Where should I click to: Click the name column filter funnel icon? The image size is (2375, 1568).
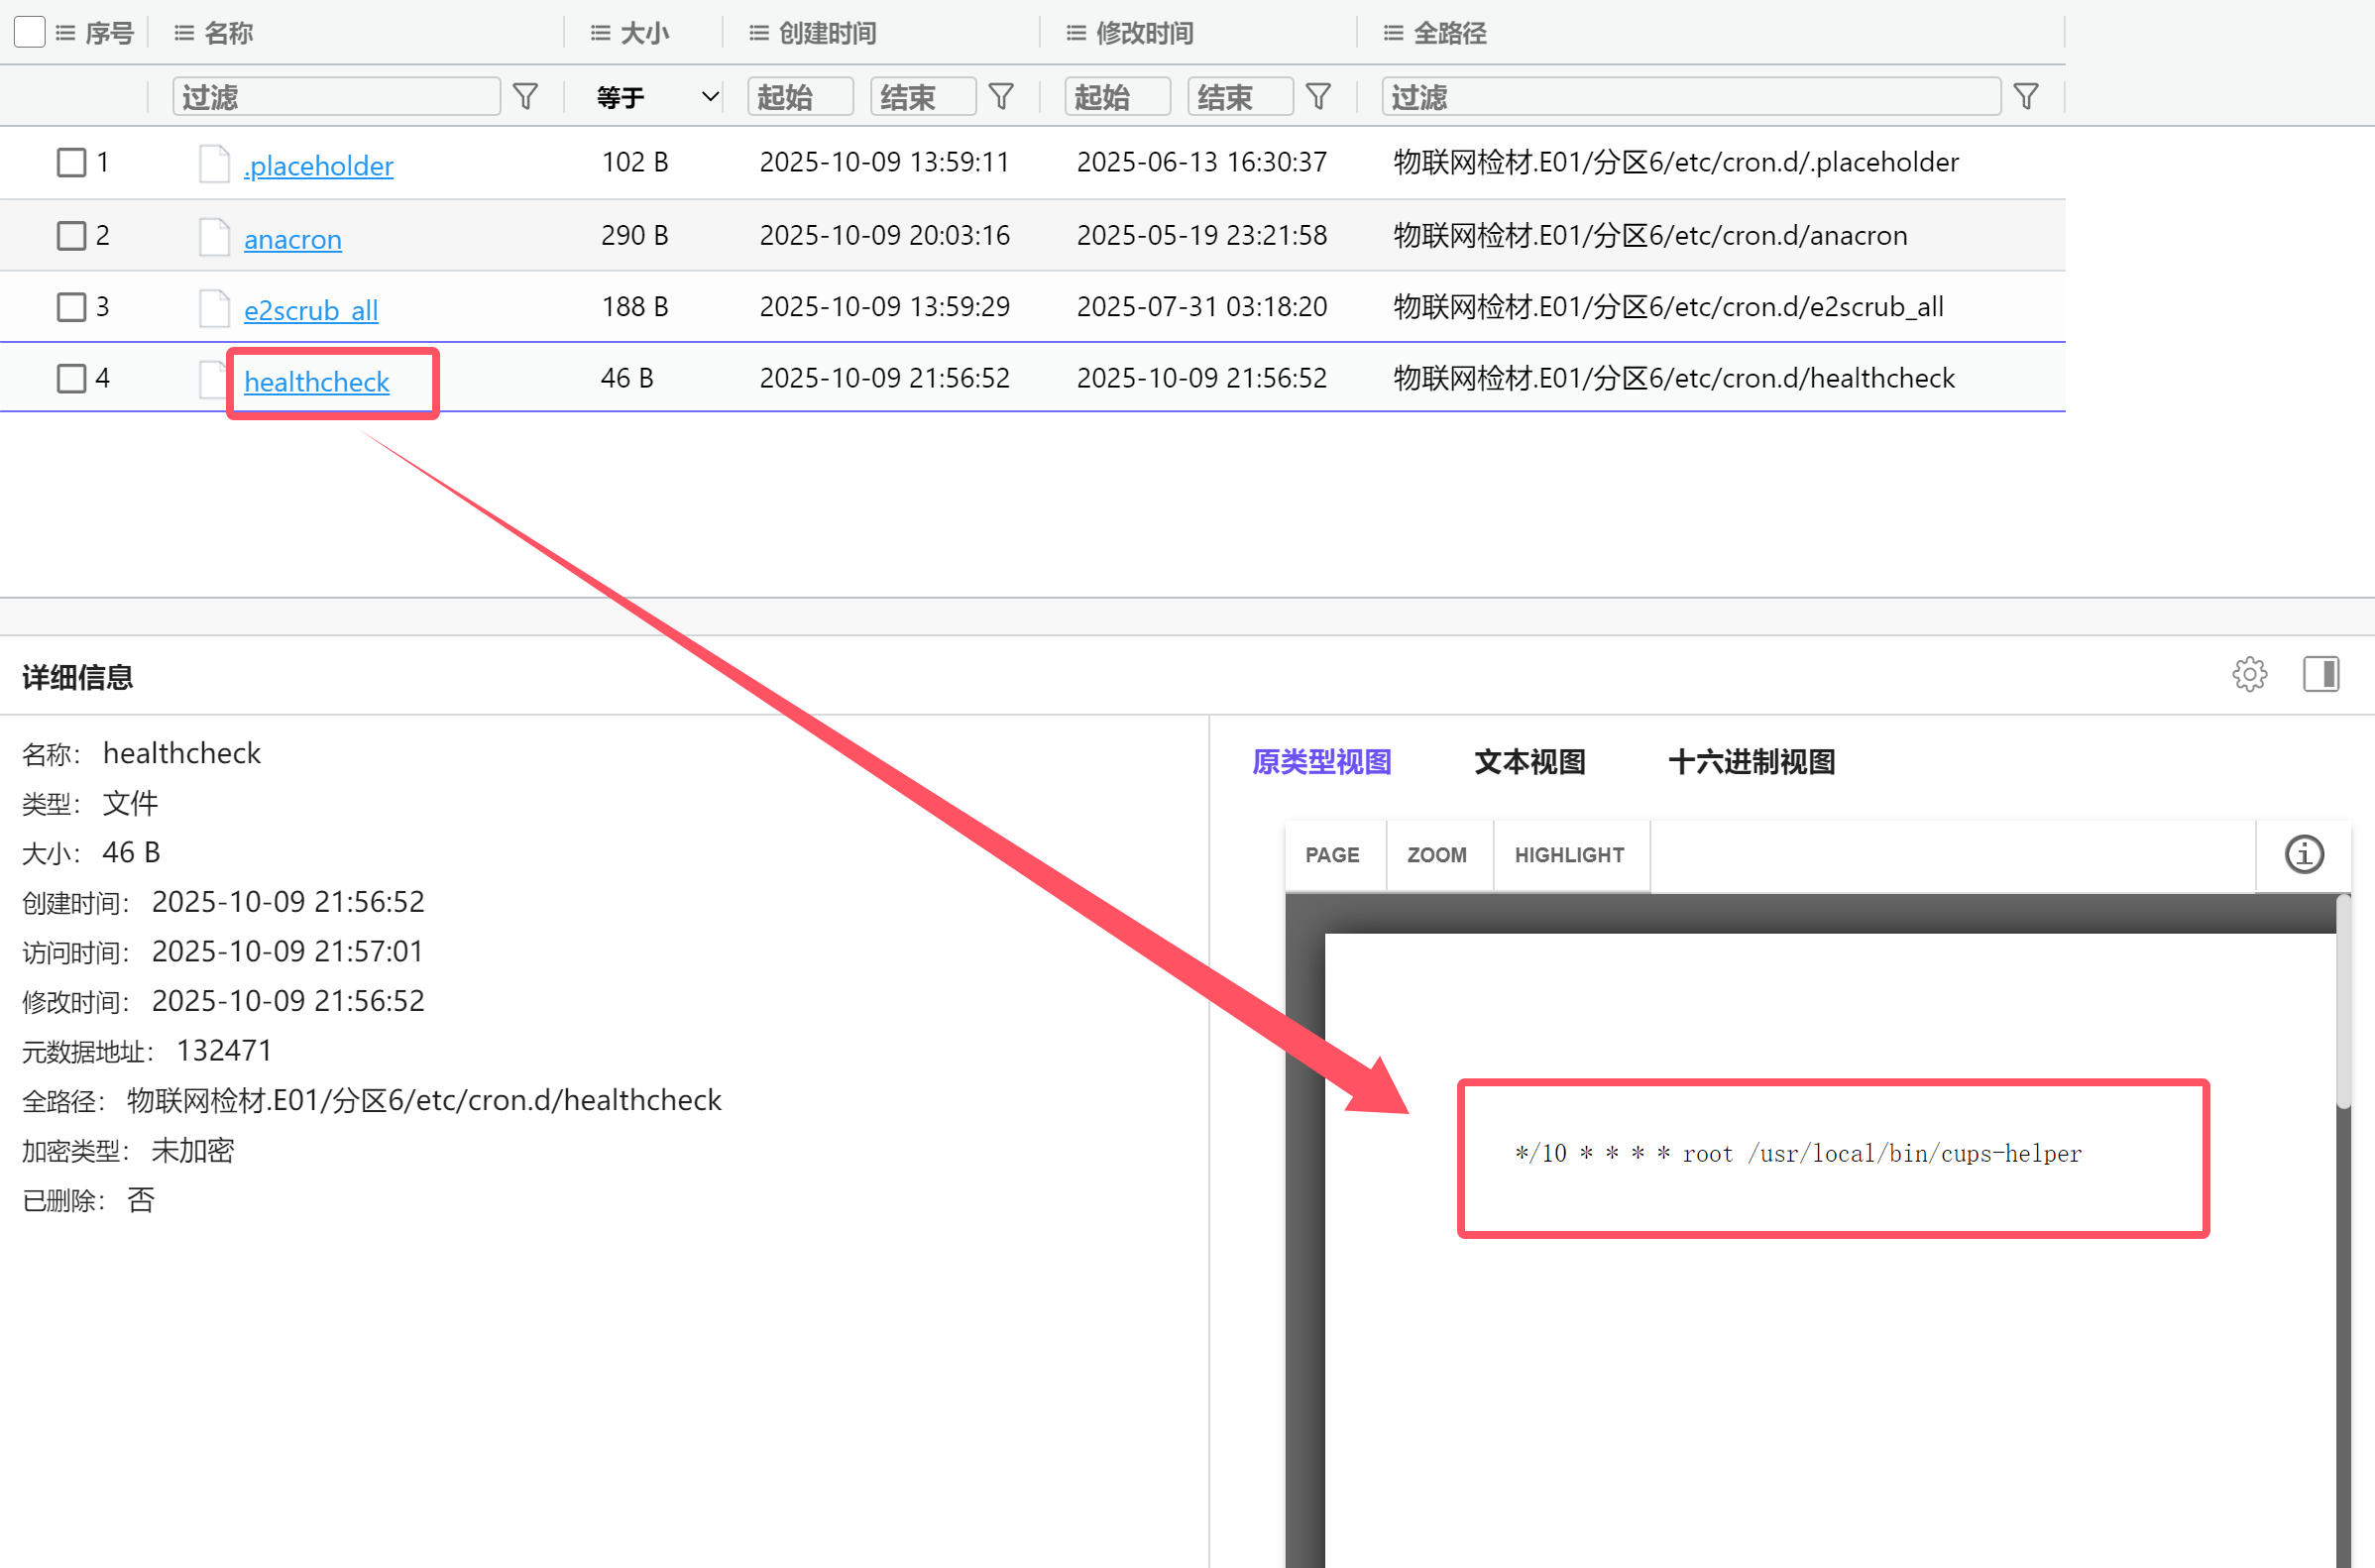coord(525,97)
